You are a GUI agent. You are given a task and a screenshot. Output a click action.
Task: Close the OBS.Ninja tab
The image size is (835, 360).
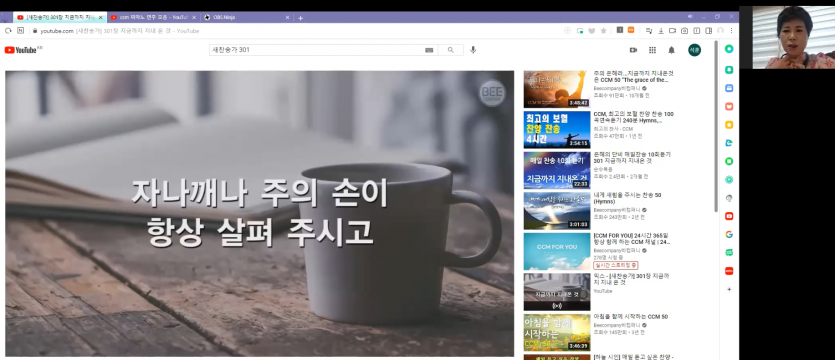pyautogui.click(x=288, y=18)
